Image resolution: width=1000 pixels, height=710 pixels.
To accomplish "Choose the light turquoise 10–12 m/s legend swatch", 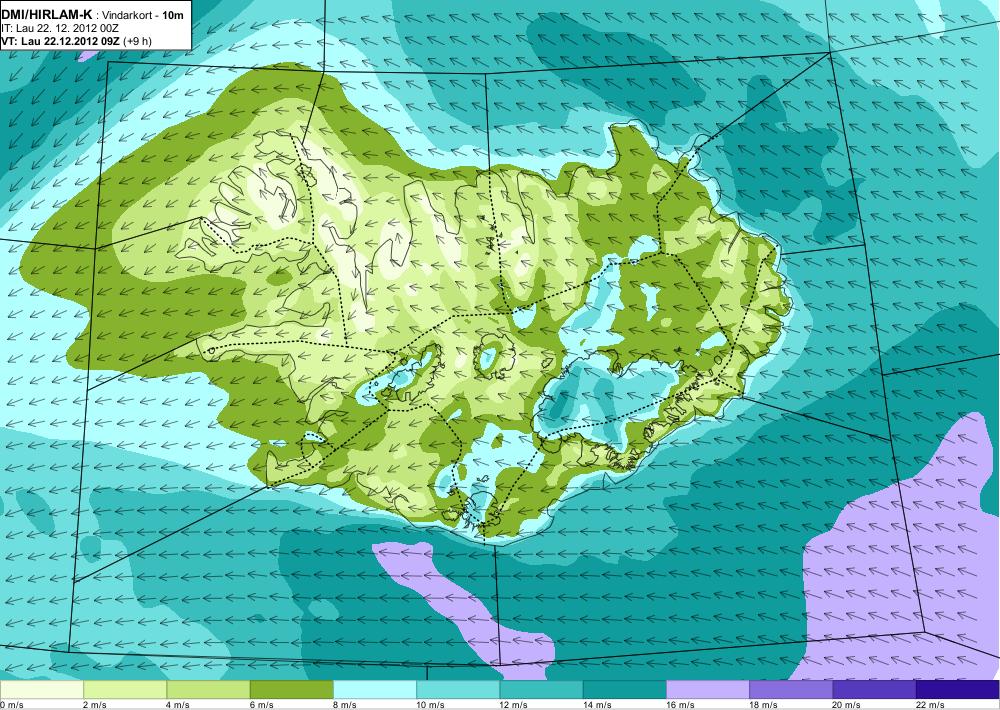I will point(458,690).
